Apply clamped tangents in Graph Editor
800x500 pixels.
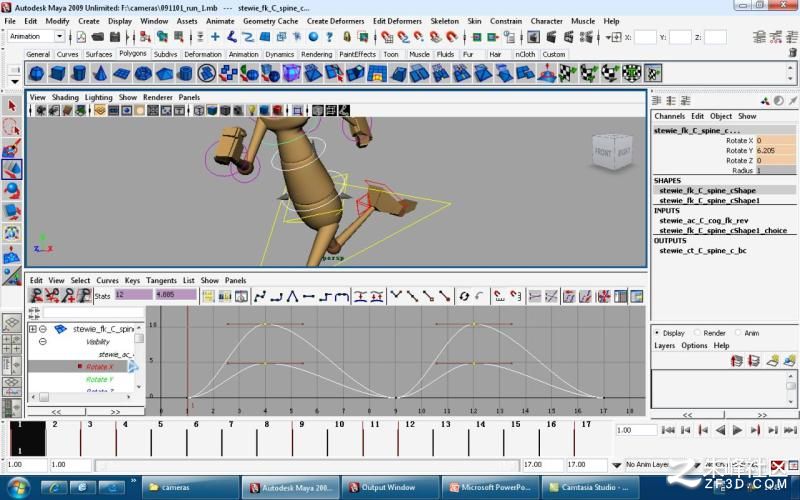[276, 296]
